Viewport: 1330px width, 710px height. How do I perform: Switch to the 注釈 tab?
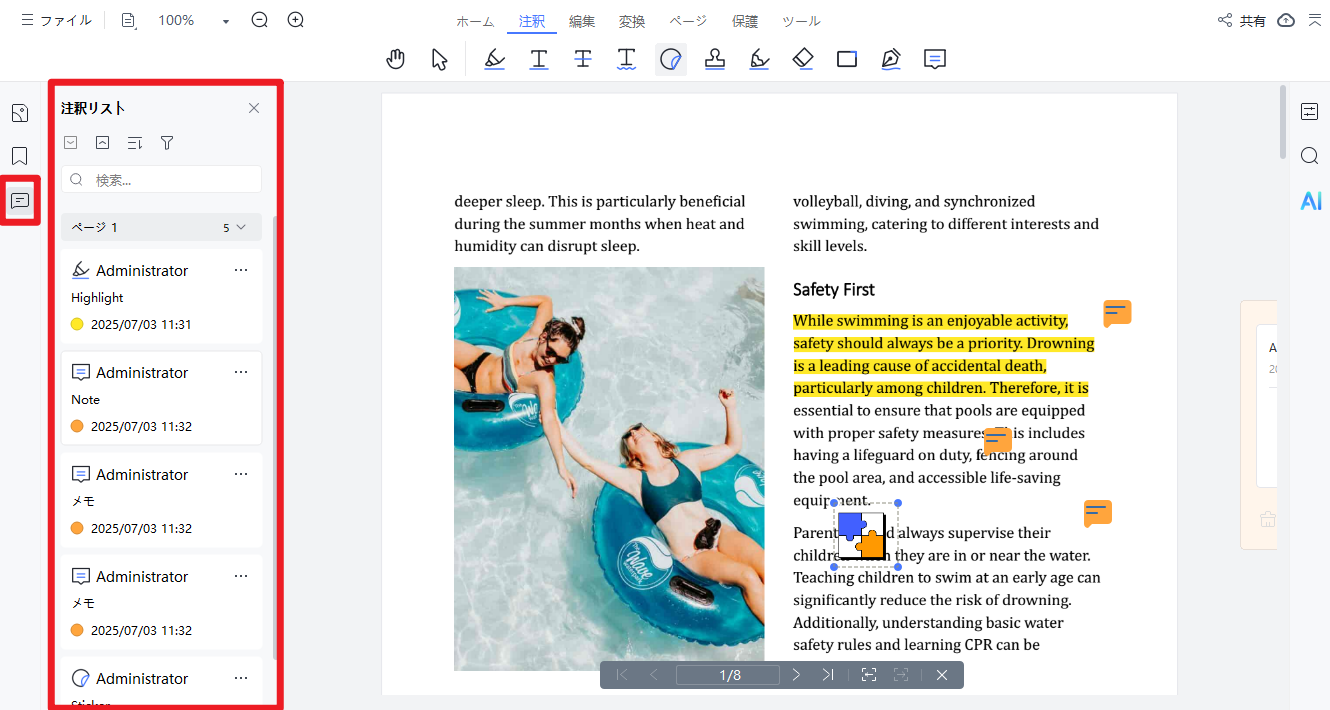(x=532, y=21)
